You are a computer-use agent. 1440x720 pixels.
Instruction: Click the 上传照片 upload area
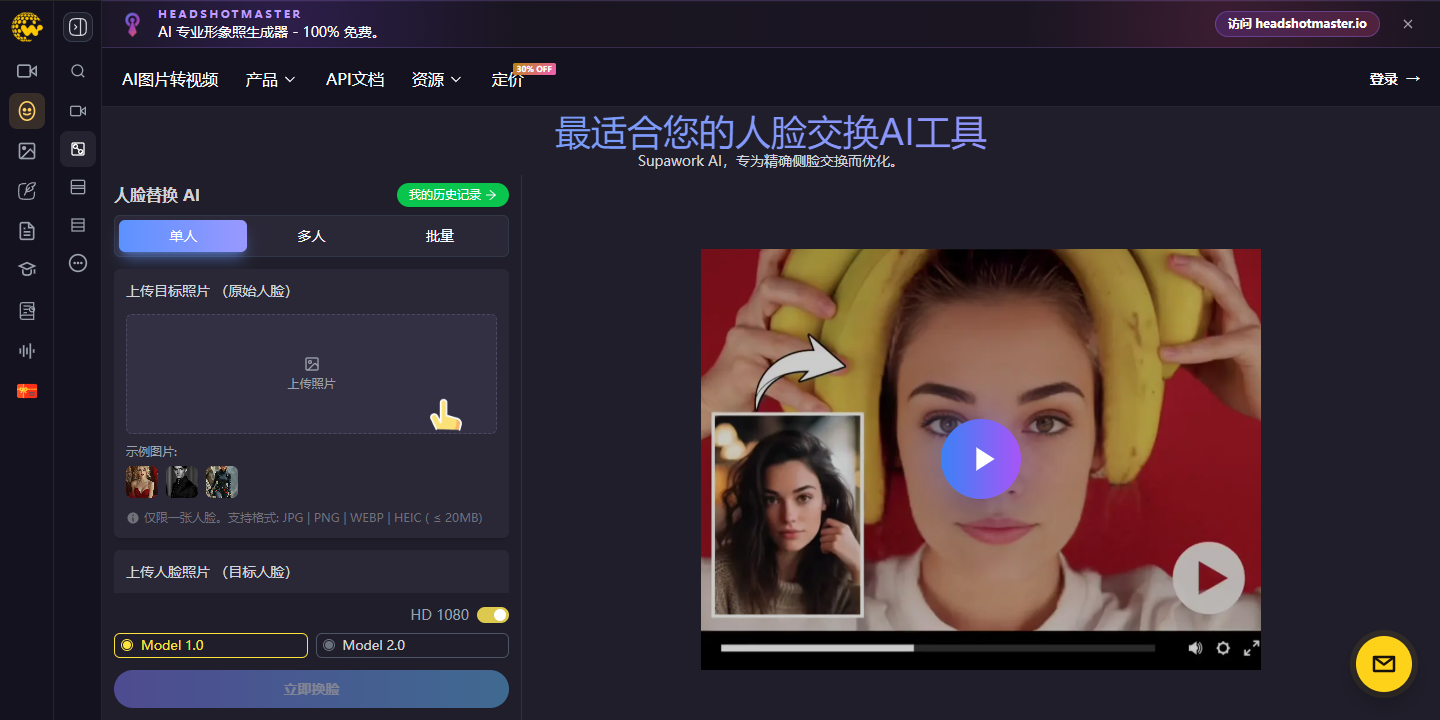click(311, 374)
